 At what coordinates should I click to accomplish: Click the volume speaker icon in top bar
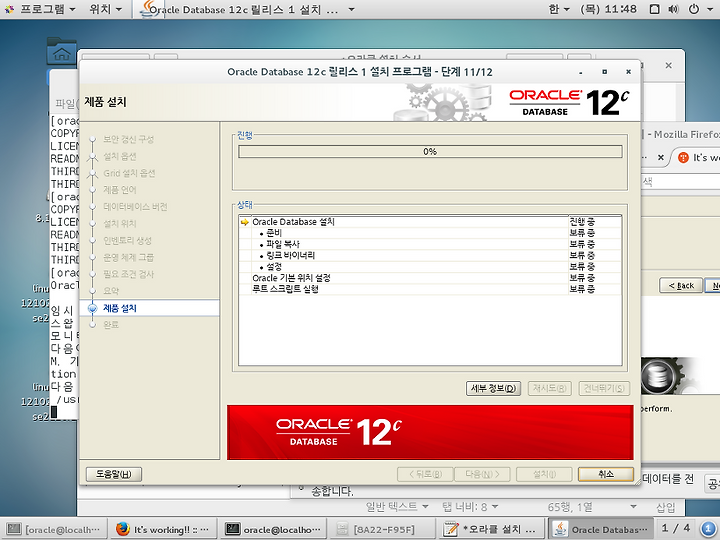click(x=673, y=9)
